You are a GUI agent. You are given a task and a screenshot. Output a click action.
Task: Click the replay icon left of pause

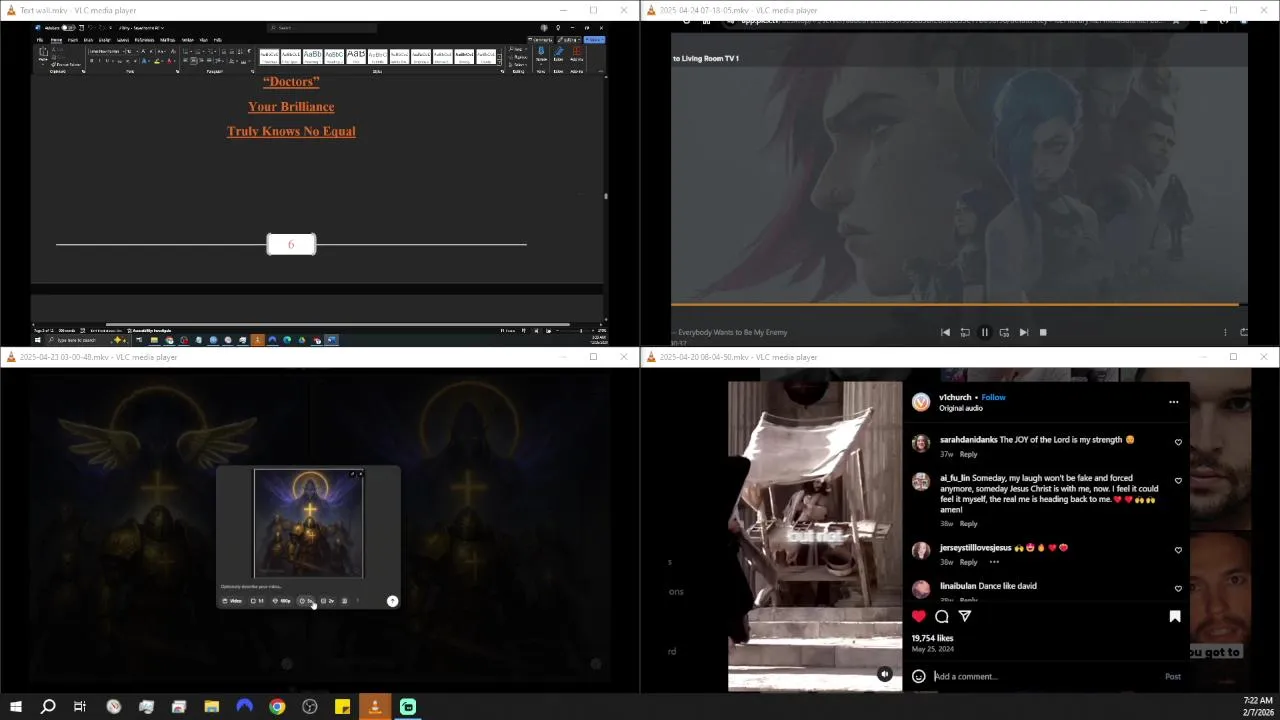965,332
